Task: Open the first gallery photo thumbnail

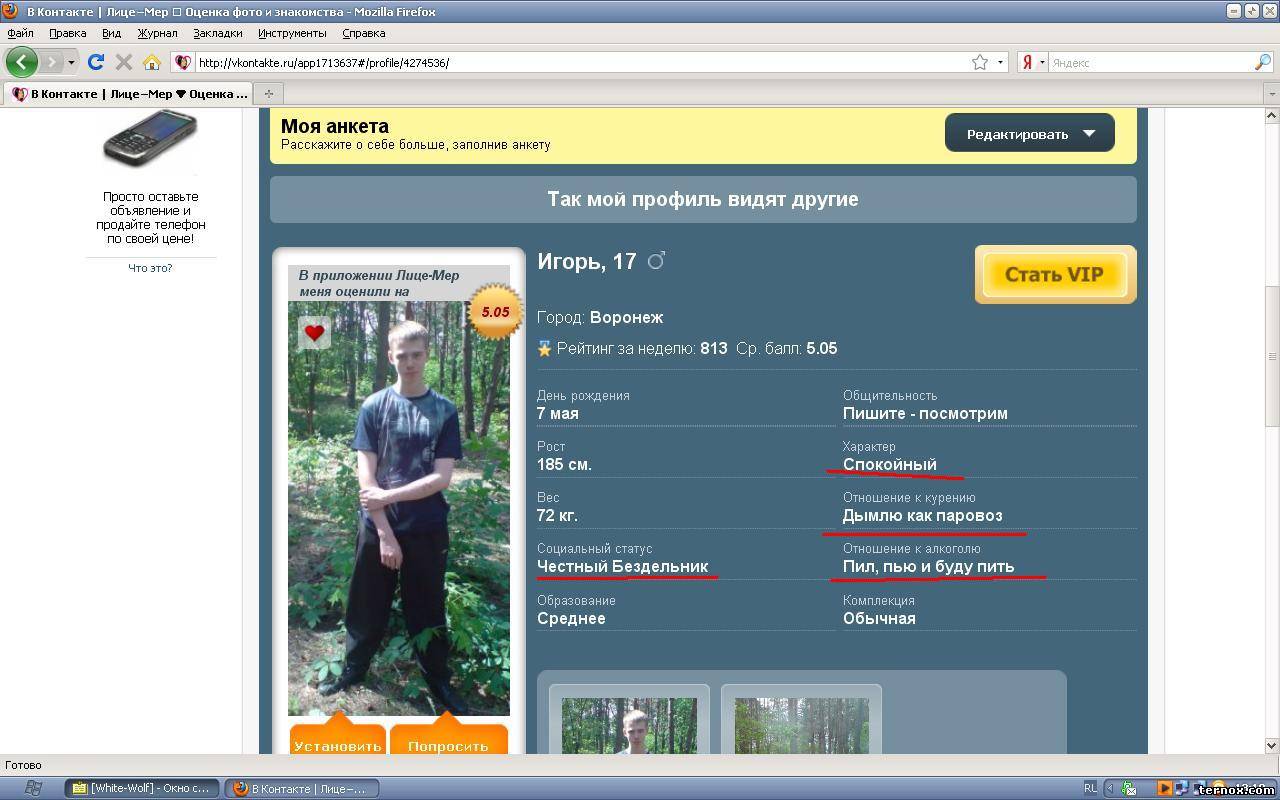Action: click(629, 726)
